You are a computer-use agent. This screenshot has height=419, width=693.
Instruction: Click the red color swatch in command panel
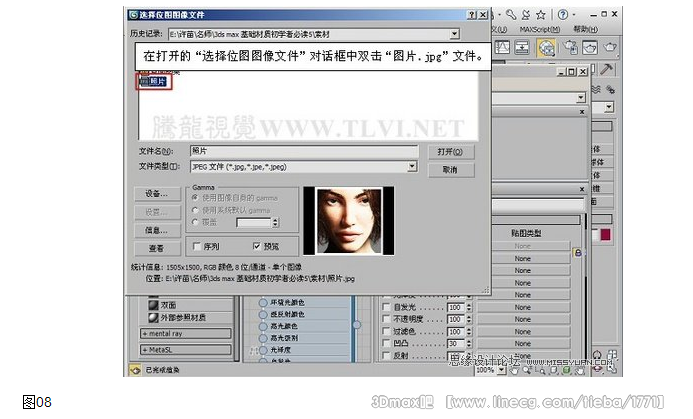coord(605,235)
